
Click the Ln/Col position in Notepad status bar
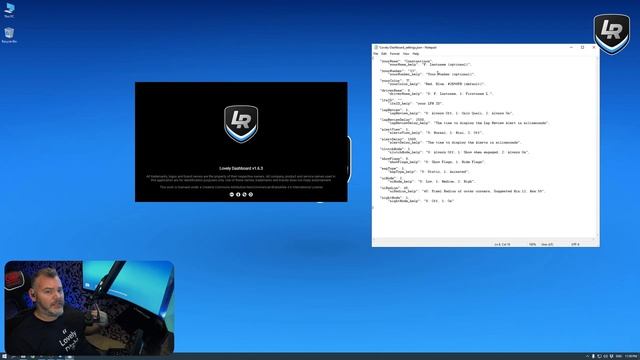502,244
